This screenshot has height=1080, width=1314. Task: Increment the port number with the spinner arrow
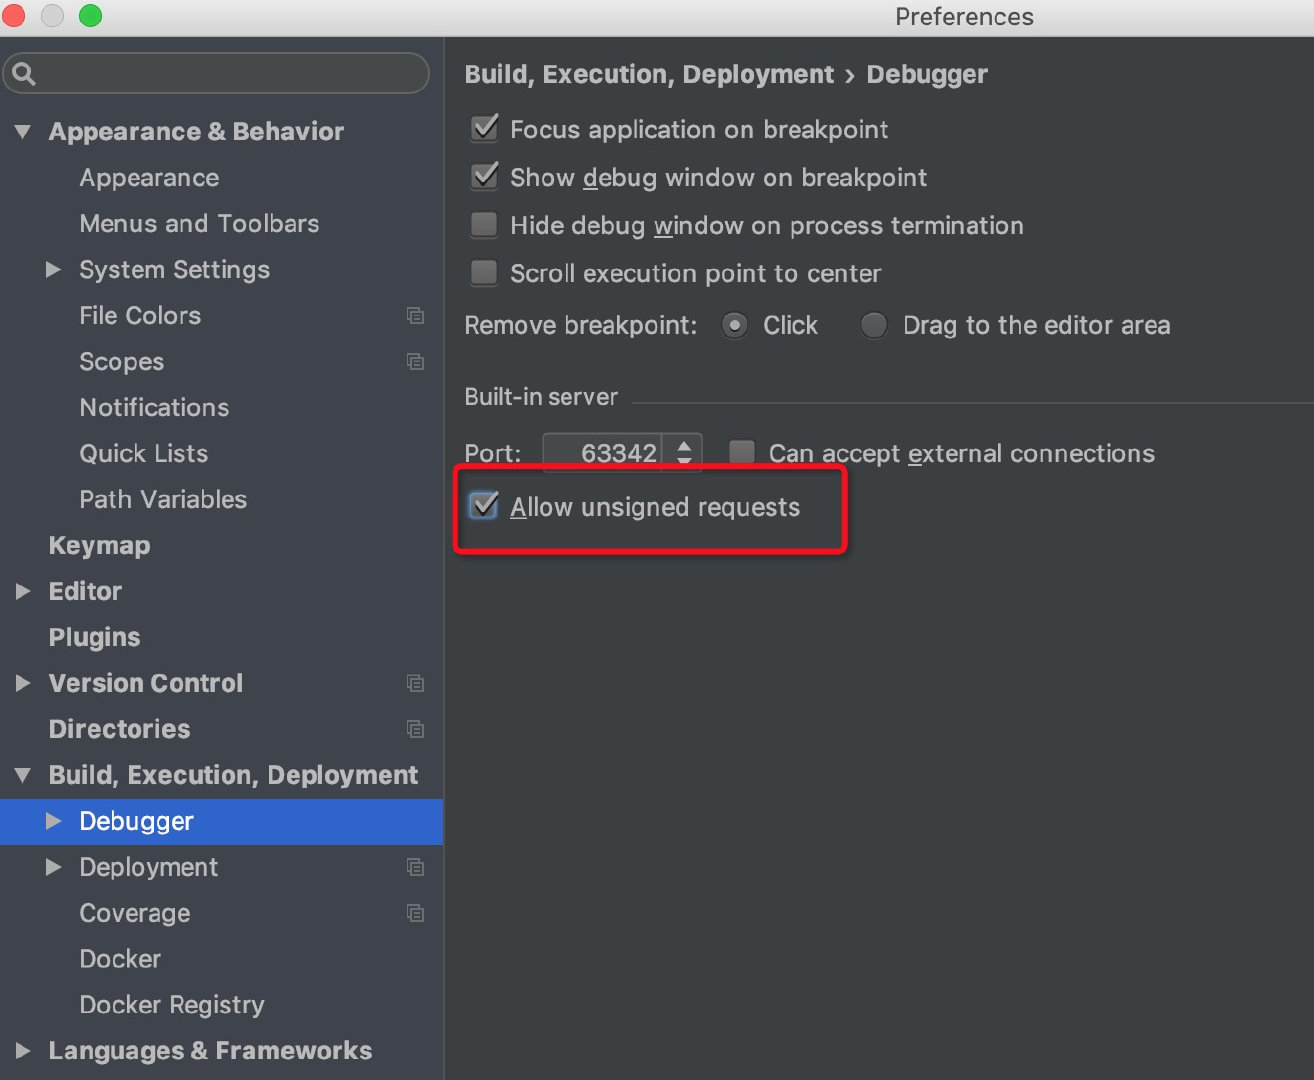(684, 445)
